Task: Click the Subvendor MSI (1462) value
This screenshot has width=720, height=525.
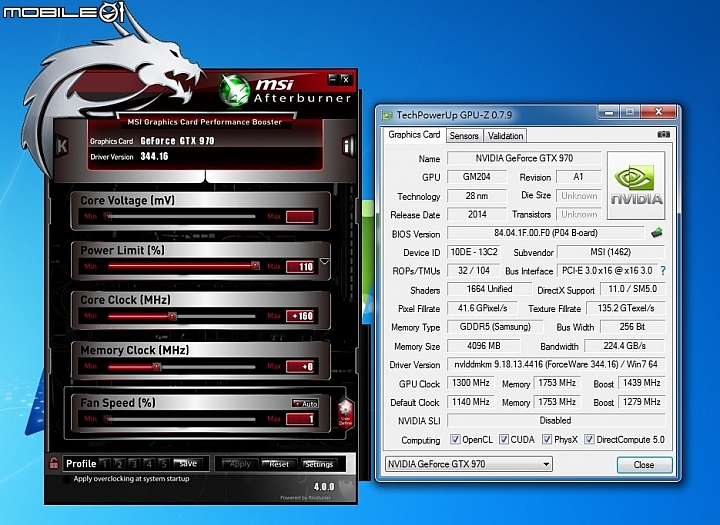Action: (610, 252)
